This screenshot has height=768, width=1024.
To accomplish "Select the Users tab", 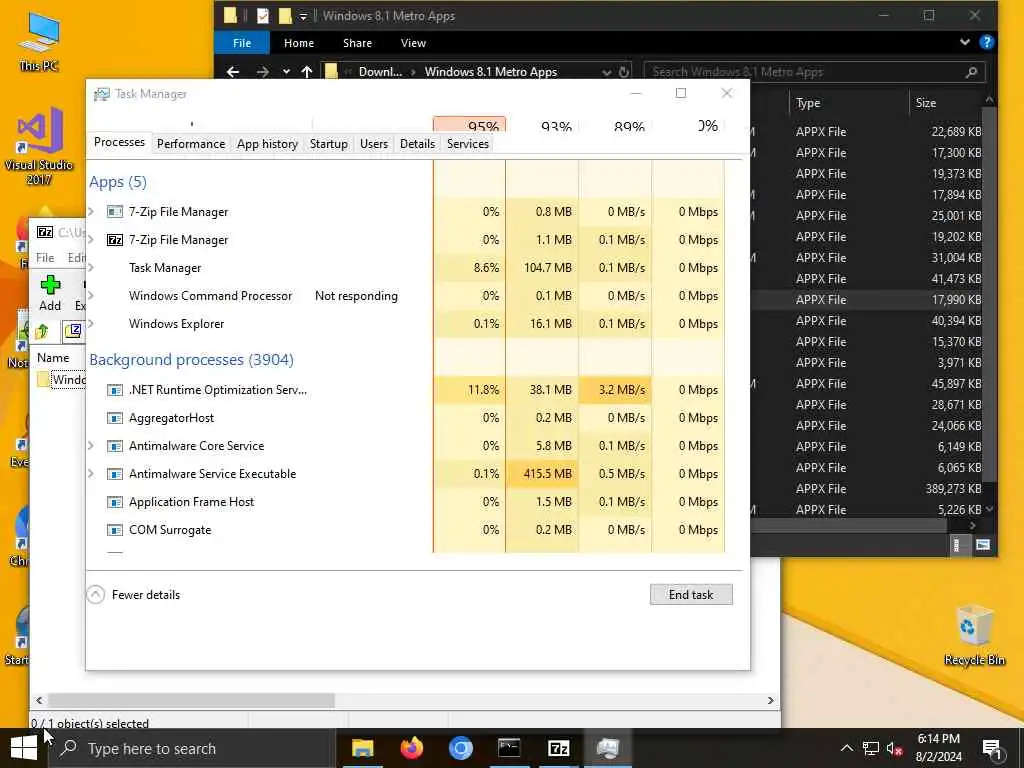I will pos(374,144).
